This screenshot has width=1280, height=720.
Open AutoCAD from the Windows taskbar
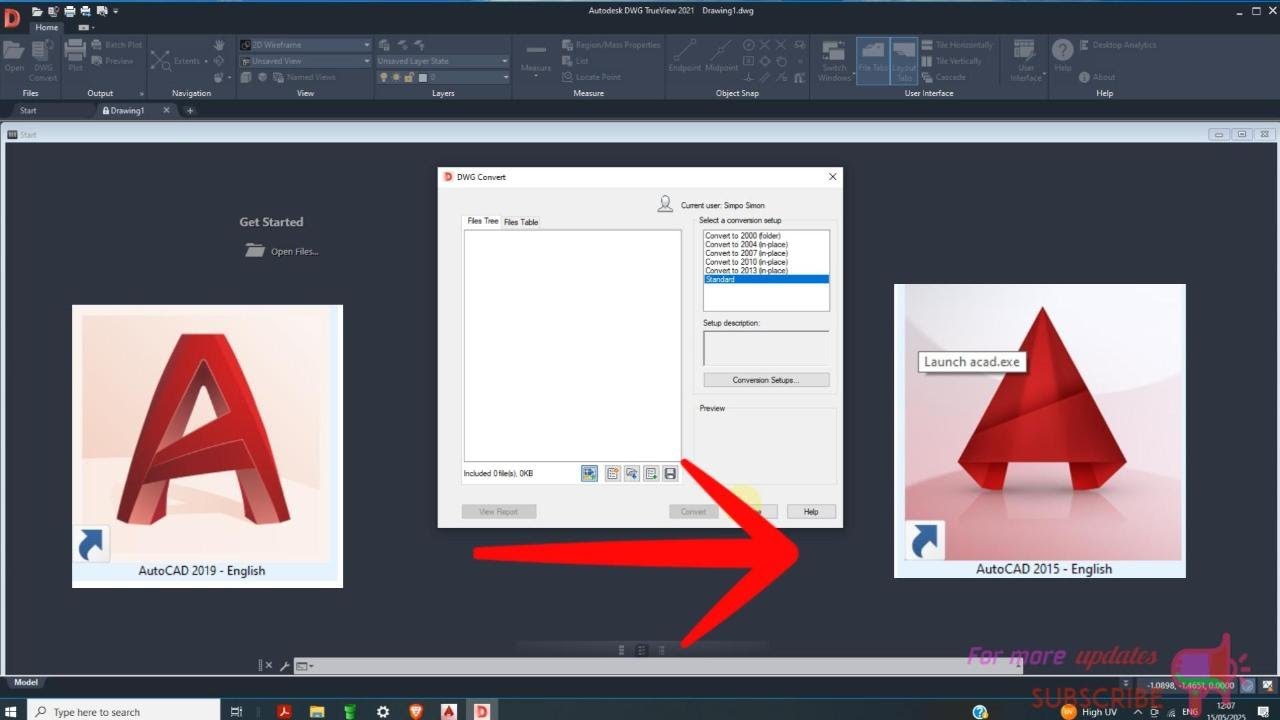[x=449, y=711]
